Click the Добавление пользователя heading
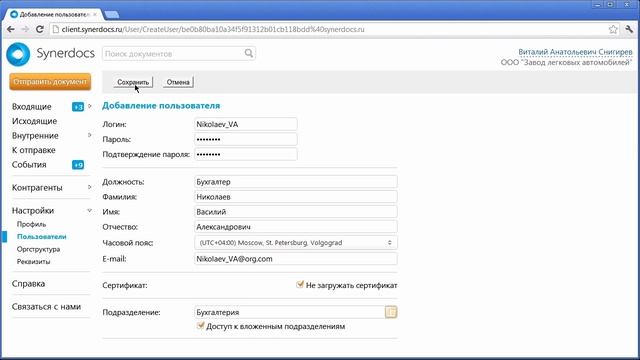This screenshot has width=640, height=360. pyautogui.click(x=161, y=106)
